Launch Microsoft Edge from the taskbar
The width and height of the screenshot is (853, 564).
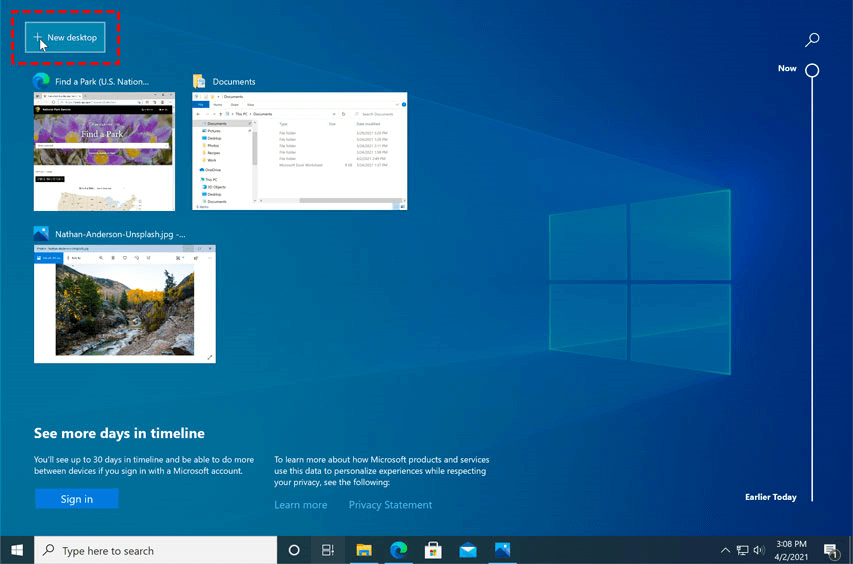tap(398, 550)
